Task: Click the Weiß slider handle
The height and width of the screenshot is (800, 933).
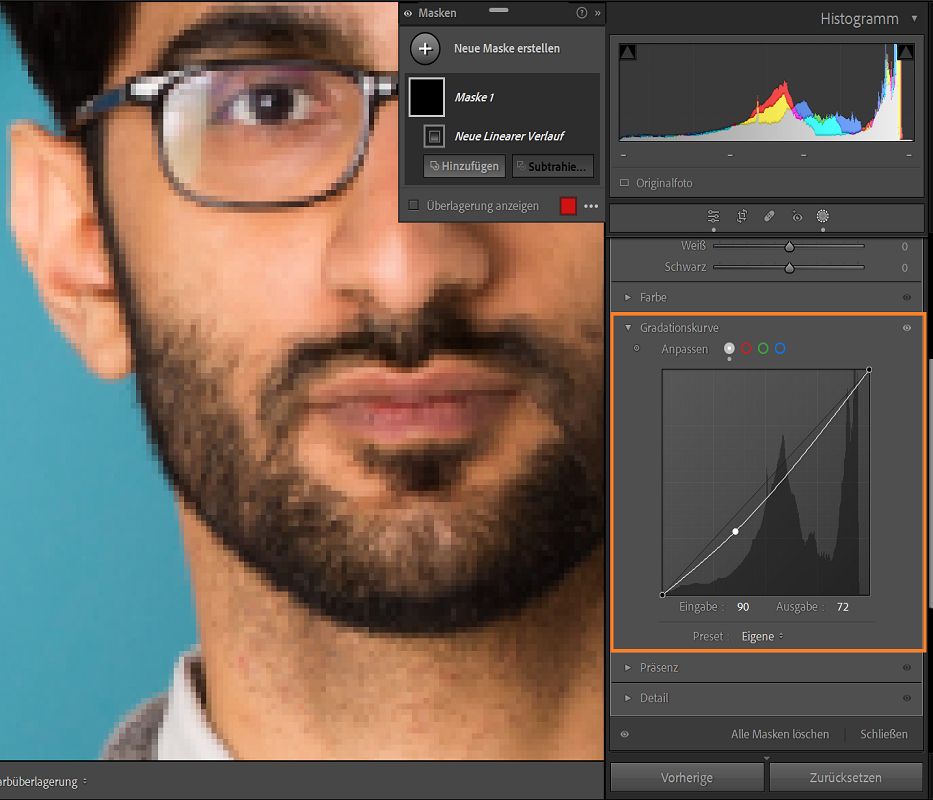Action: [789, 246]
